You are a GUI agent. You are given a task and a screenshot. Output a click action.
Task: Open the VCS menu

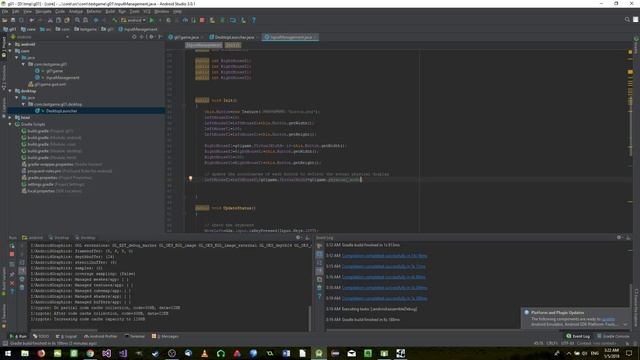click(147, 11)
